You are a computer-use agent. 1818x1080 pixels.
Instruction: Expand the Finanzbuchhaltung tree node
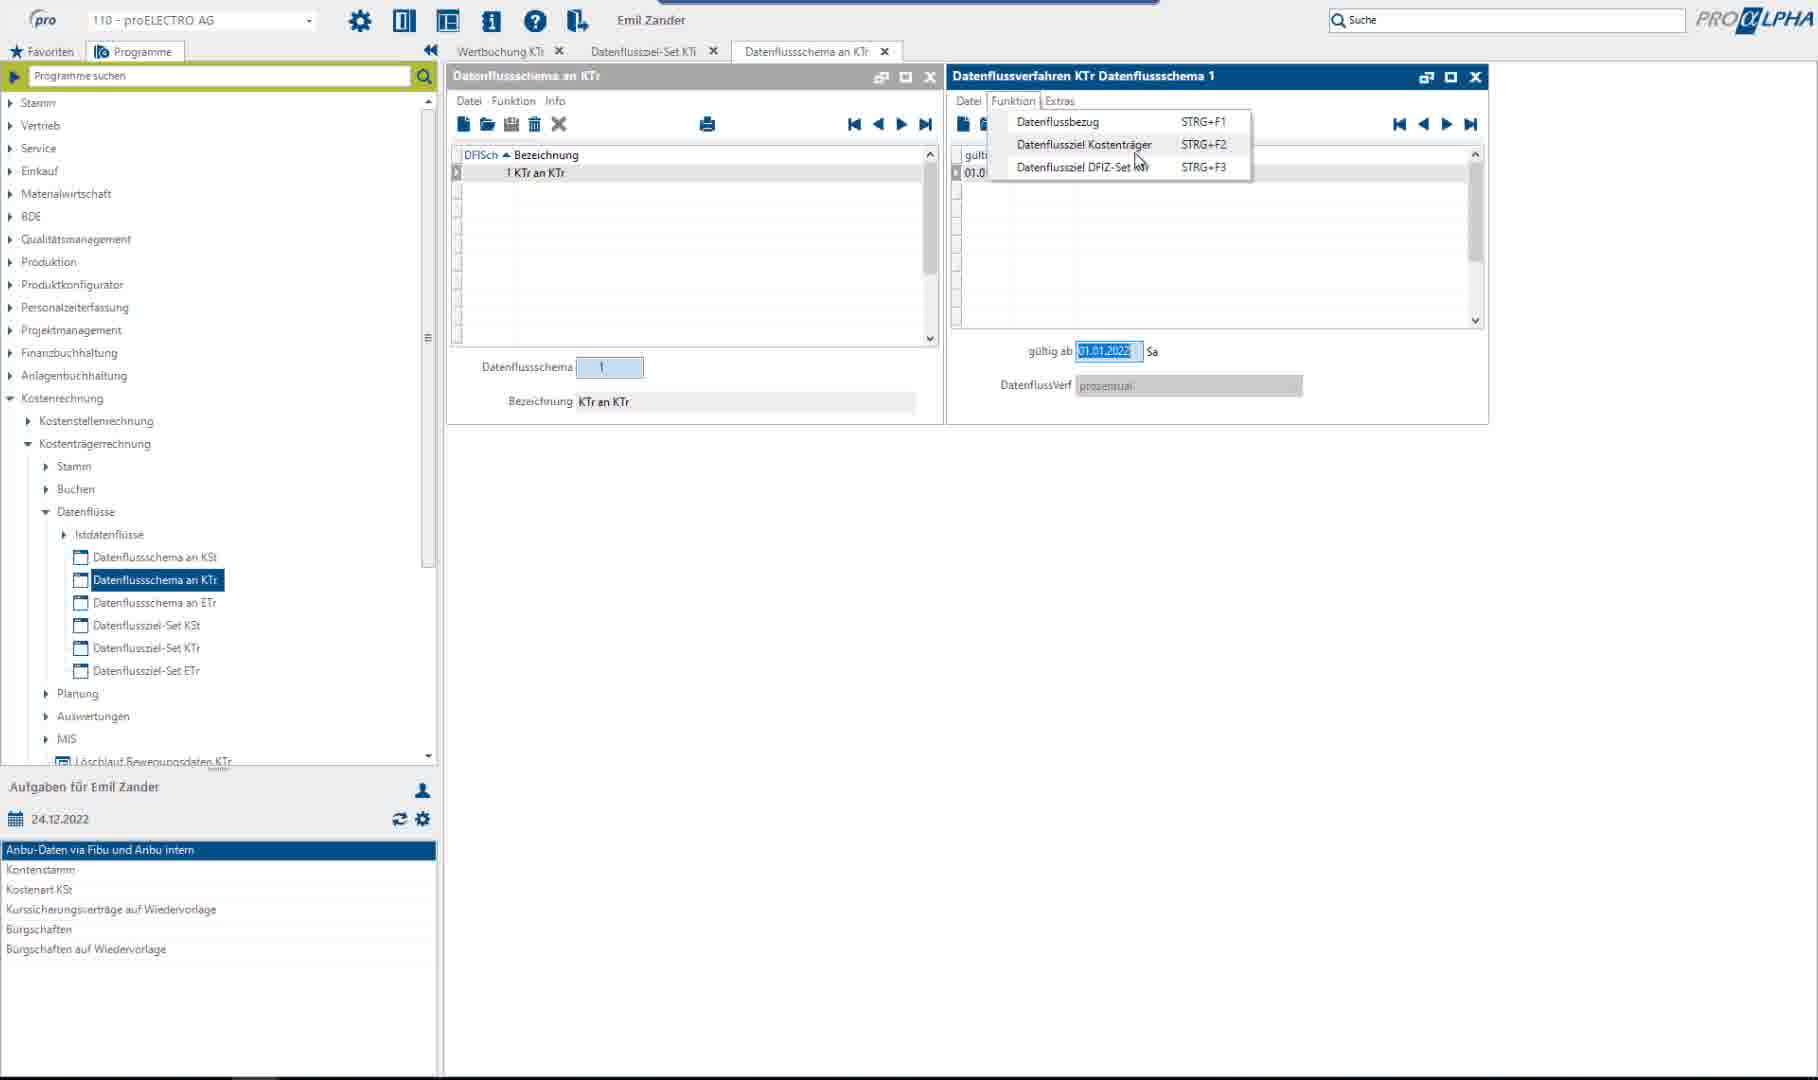(10, 353)
